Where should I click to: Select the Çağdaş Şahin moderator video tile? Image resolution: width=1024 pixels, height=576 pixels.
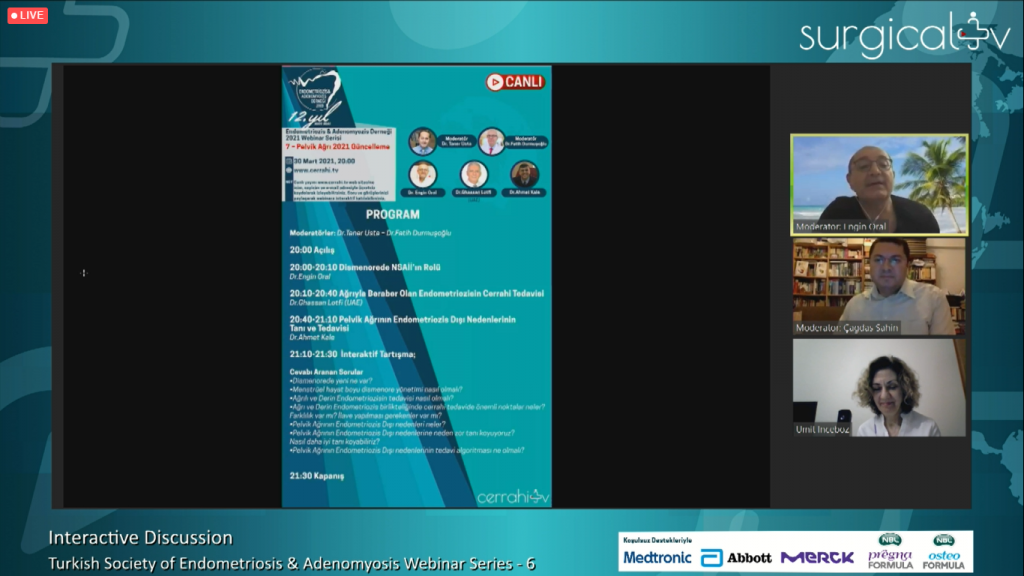[x=879, y=286]
